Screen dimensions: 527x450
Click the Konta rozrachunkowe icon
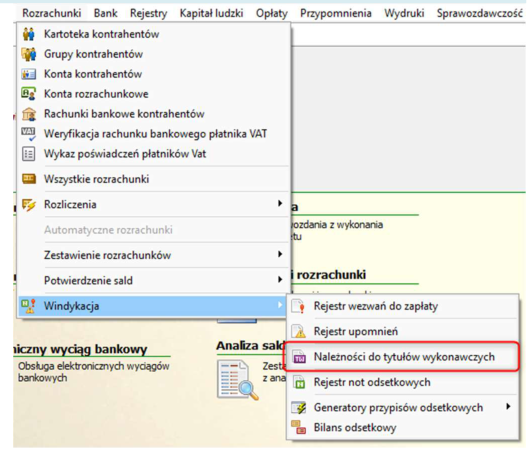click(29, 93)
